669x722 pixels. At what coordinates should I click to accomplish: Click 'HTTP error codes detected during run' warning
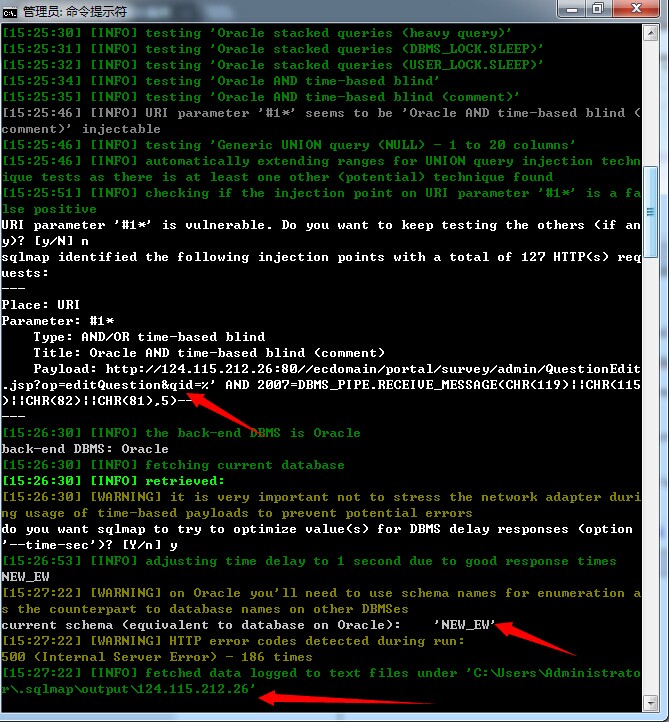click(x=233, y=641)
